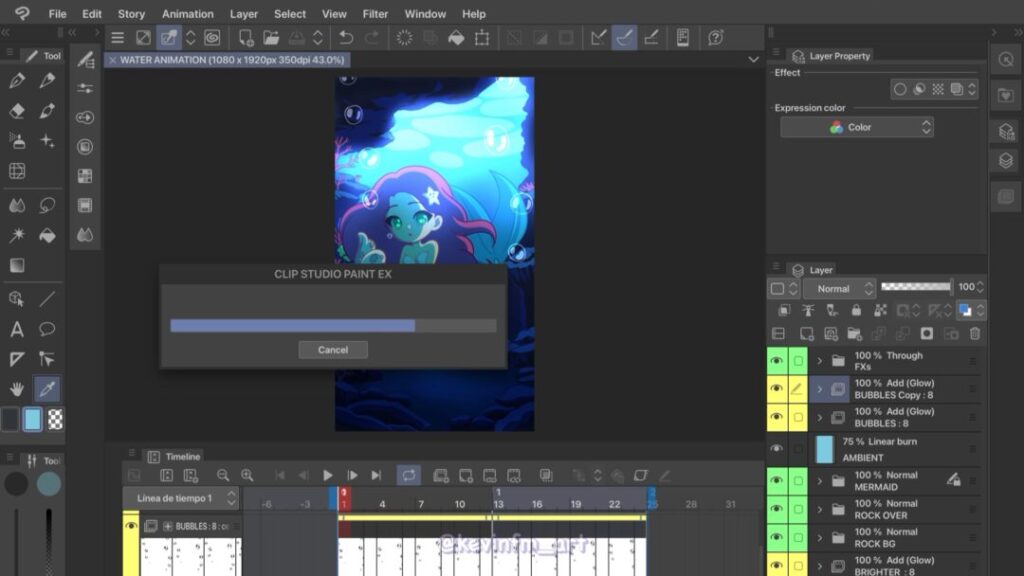Hide the BUBBLES : 8 layer
Screen dimensions: 1024x576
point(776,417)
